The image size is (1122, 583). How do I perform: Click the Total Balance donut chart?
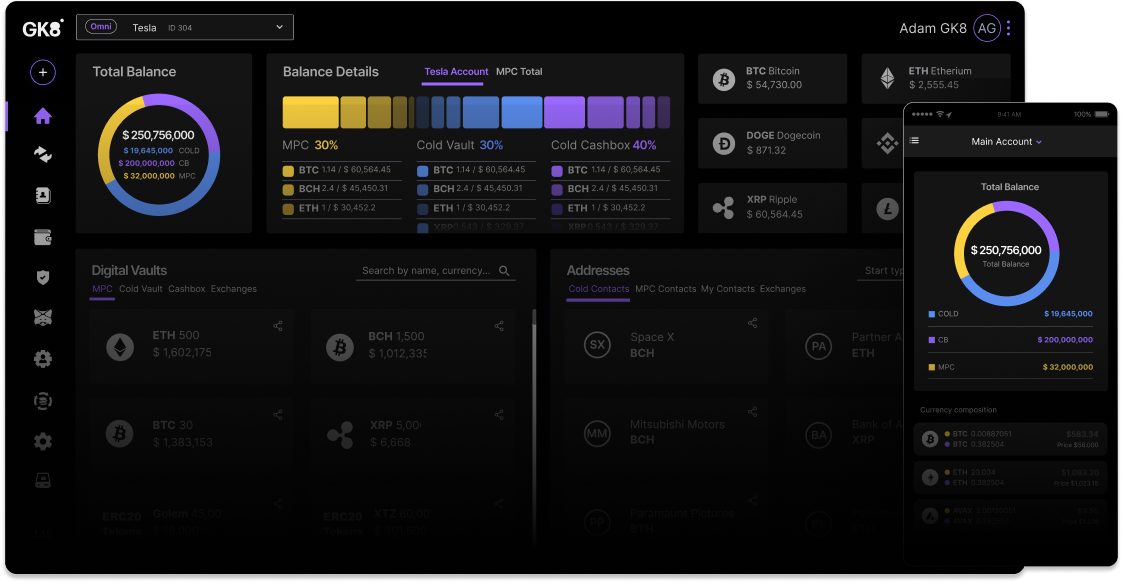pos(159,155)
